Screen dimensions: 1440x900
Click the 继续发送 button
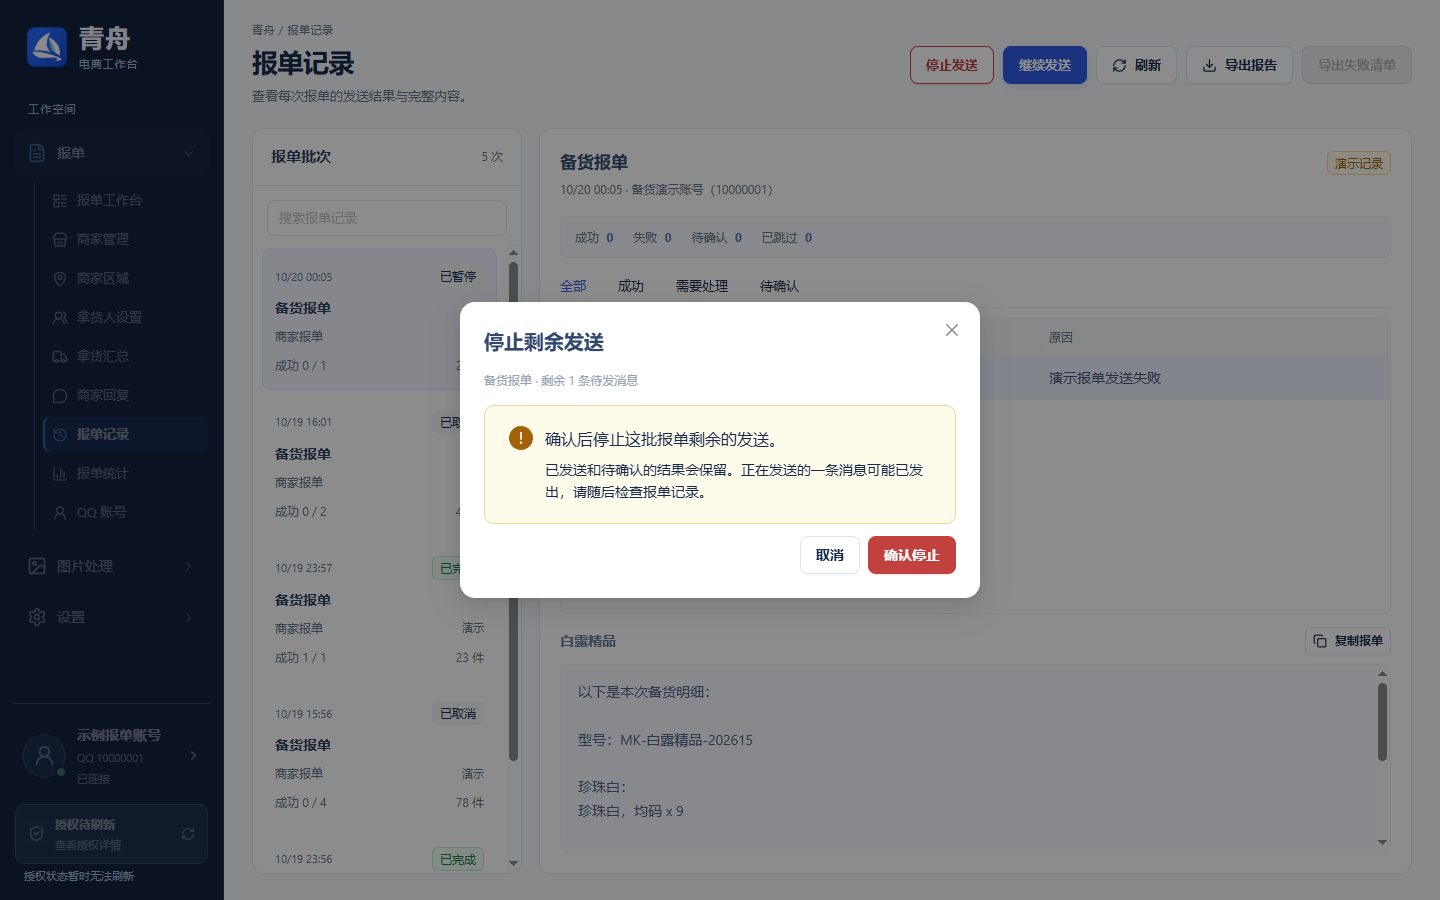tap(1045, 65)
